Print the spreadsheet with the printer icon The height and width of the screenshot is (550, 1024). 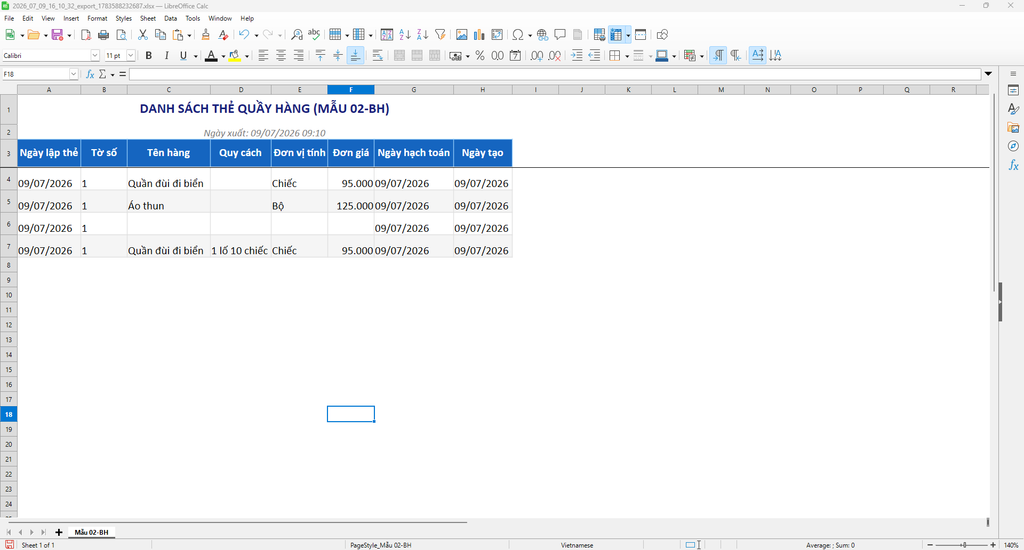pyautogui.click(x=103, y=35)
